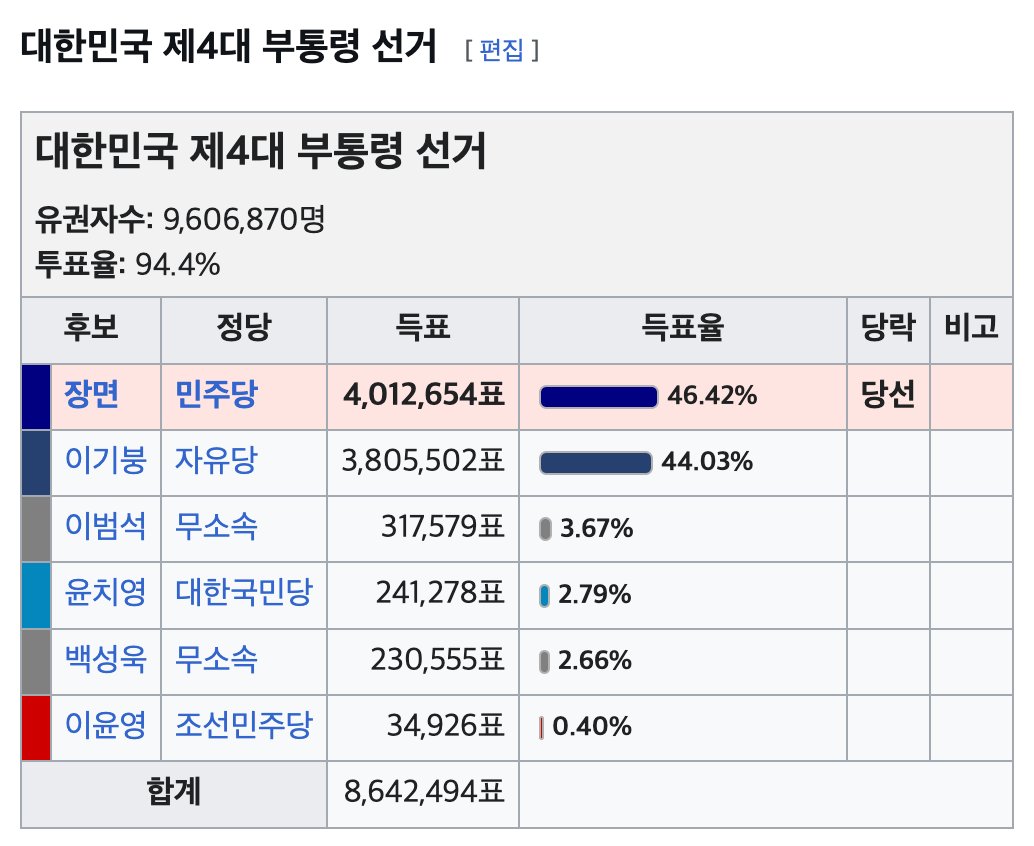The height and width of the screenshot is (846, 1034).
Task: Open the 조선민주당 party link
Action: click(x=243, y=726)
